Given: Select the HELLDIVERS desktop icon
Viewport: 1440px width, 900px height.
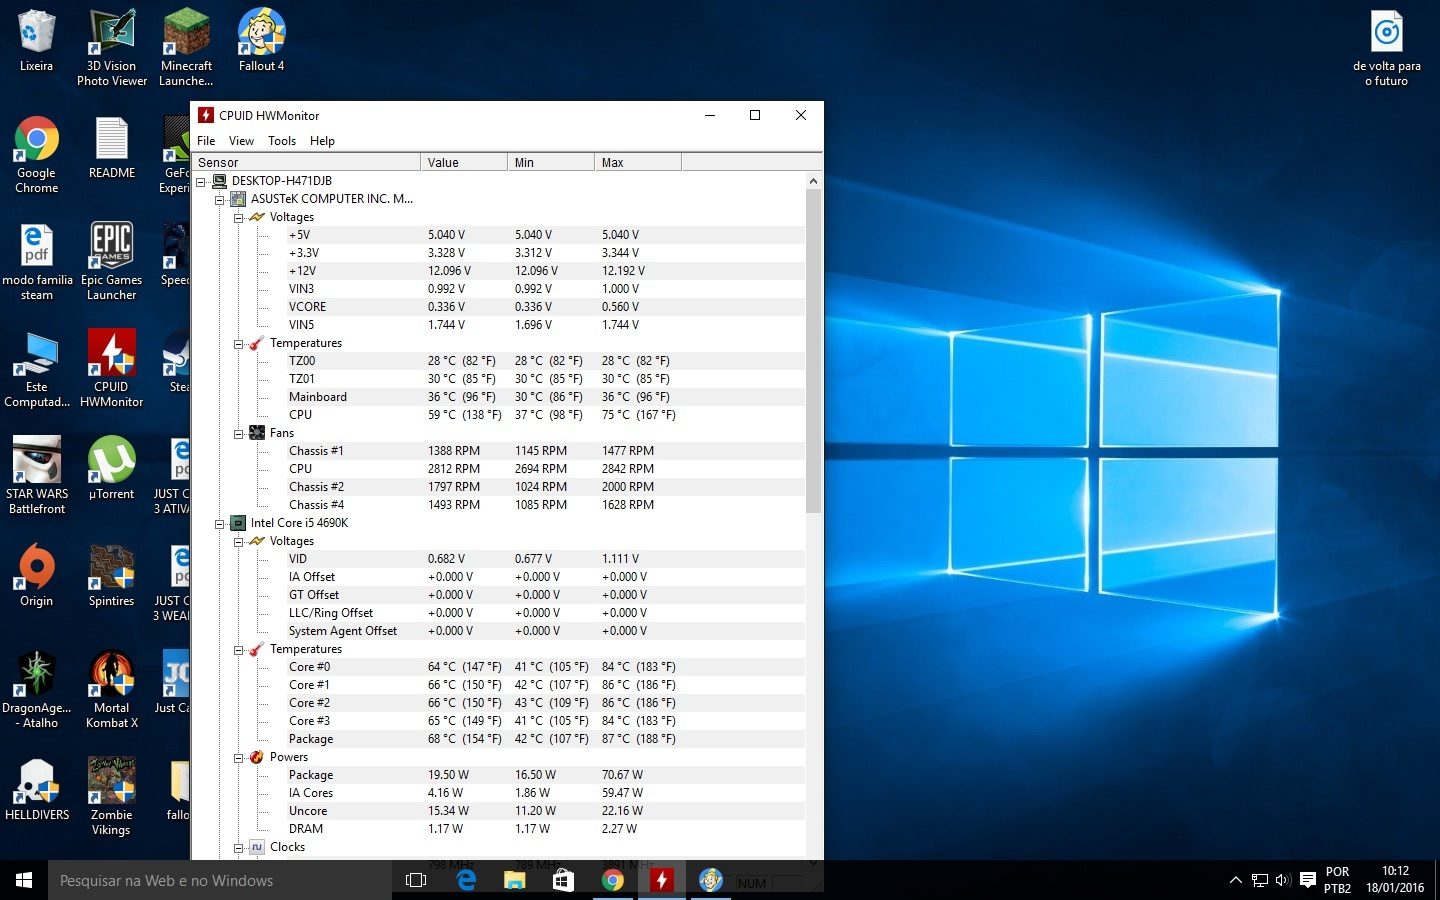Looking at the screenshot, I should (x=37, y=790).
